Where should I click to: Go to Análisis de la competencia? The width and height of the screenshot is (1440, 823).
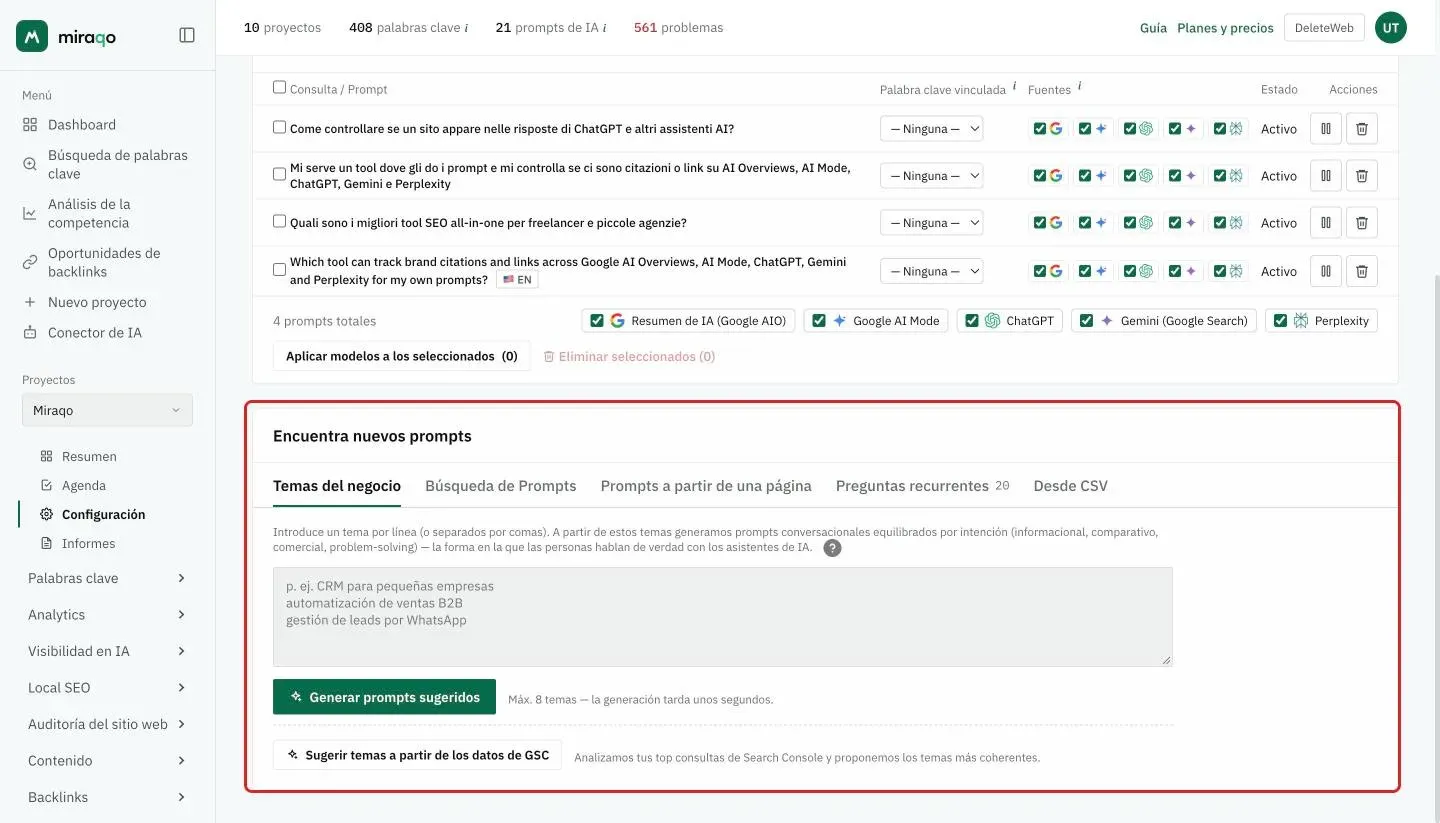(x=107, y=213)
